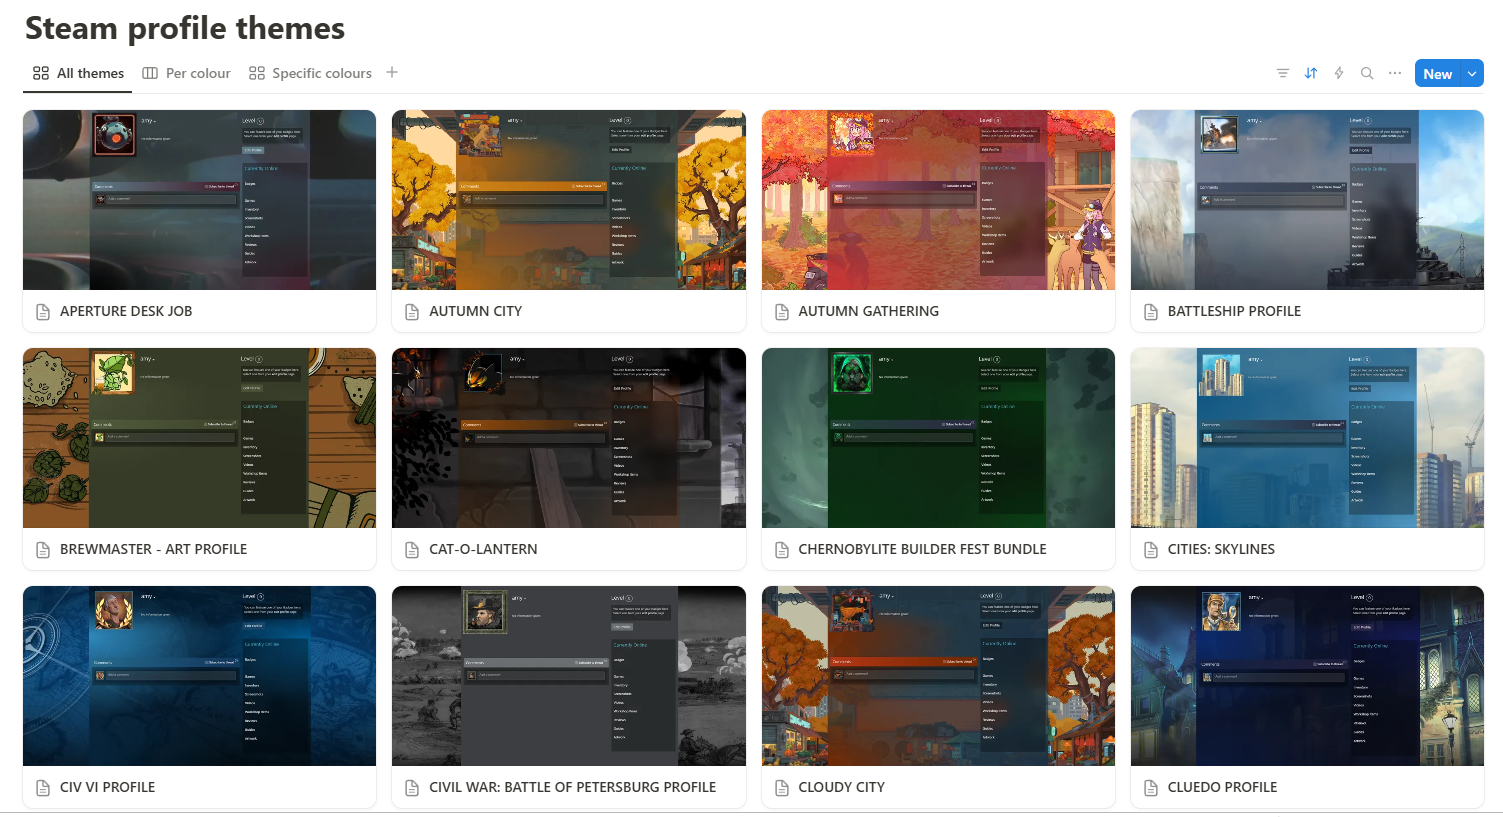The width and height of the screenshot is (1503, 817).
Task: Click the page icon beside BREWMASTER - ART PROFILE
Action: [43, 550]
